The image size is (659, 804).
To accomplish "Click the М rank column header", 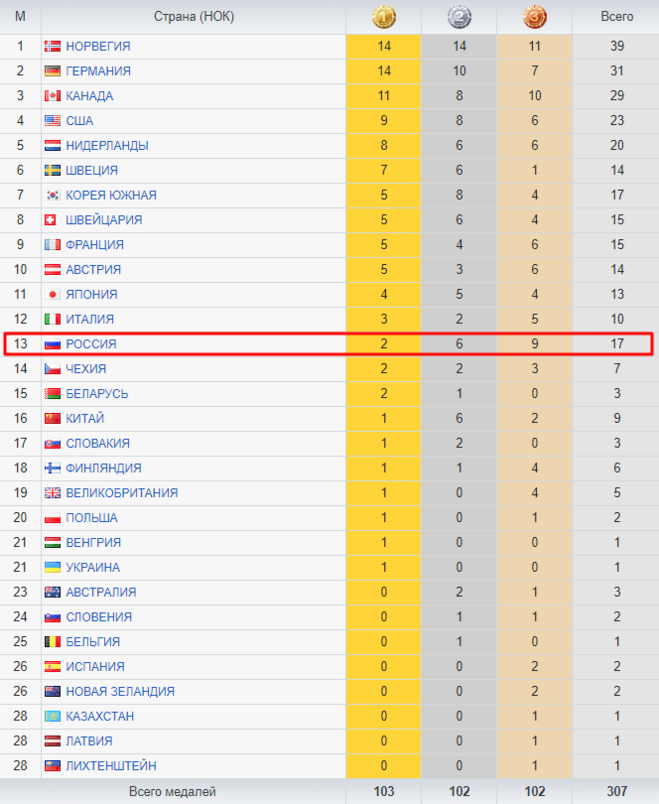I will 20,17.
